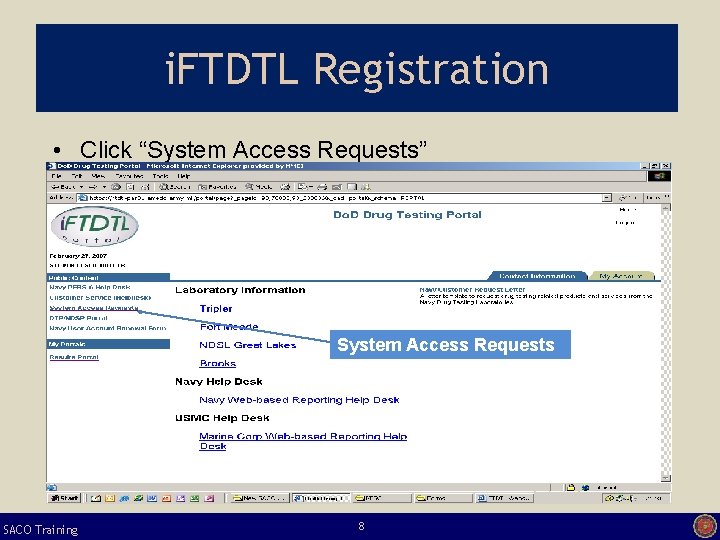This screenshot has width=720, height=540.
Task: Click the Internet Explorer quick launch icon
Action: [x=124, y=498]
